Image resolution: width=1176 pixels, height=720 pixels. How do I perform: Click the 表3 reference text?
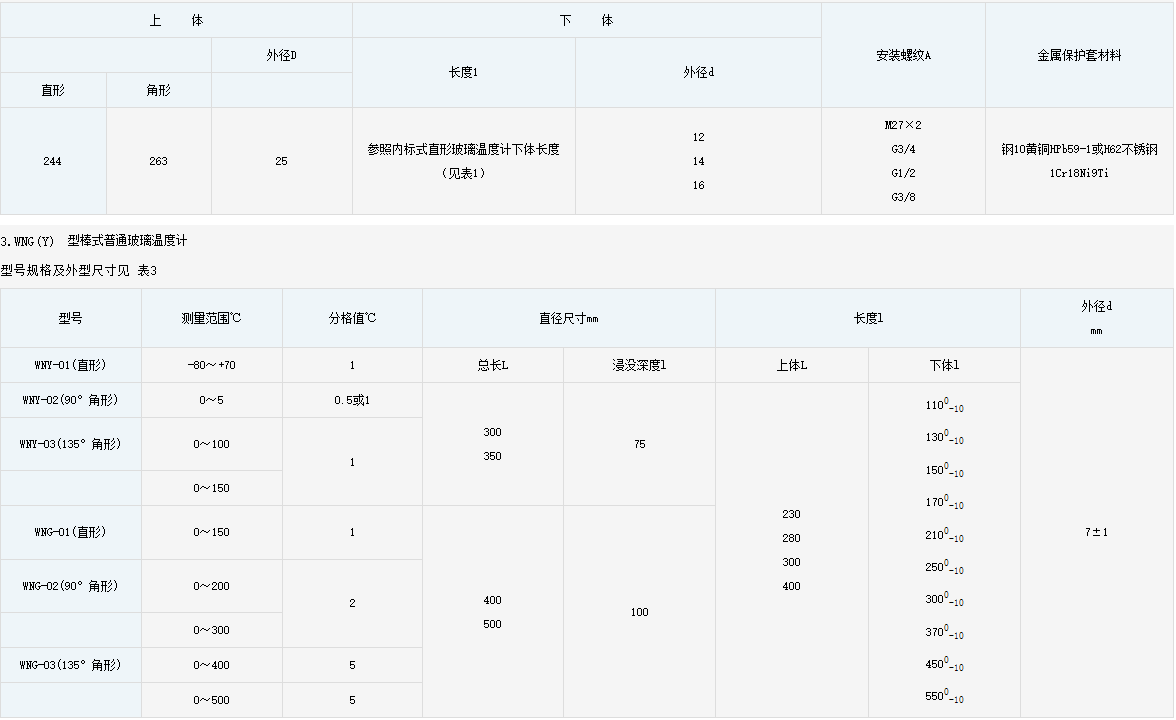pyautogui.click(x=148, y=270)
